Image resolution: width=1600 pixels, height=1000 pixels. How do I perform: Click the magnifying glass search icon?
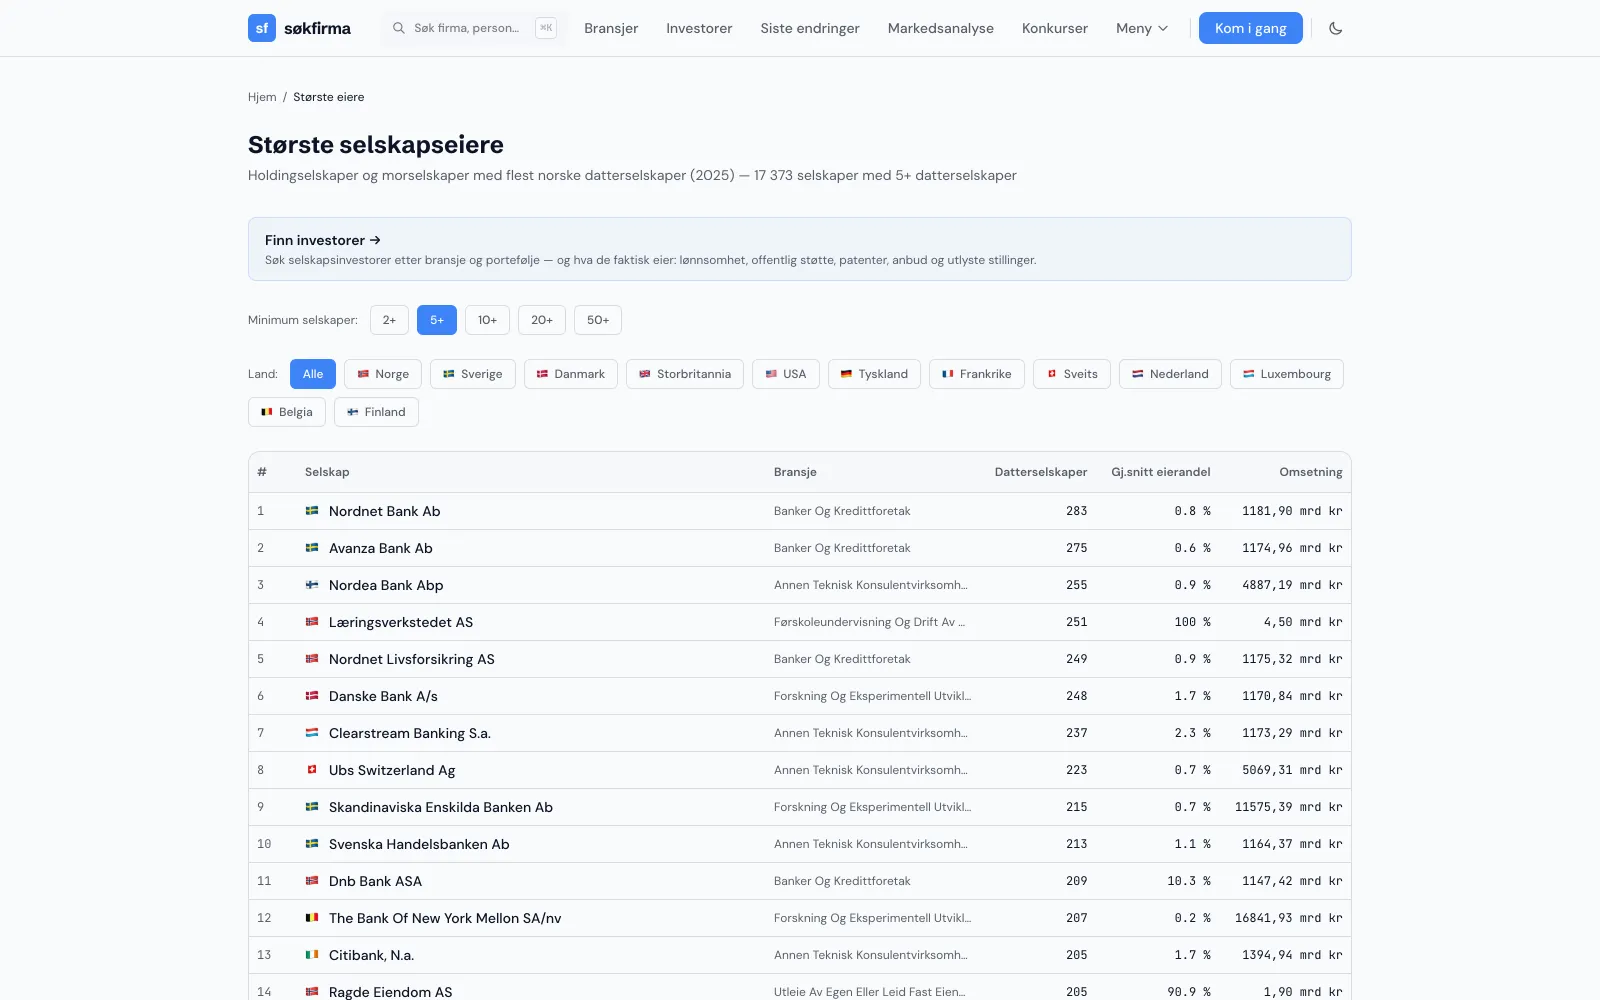point(399,28)
